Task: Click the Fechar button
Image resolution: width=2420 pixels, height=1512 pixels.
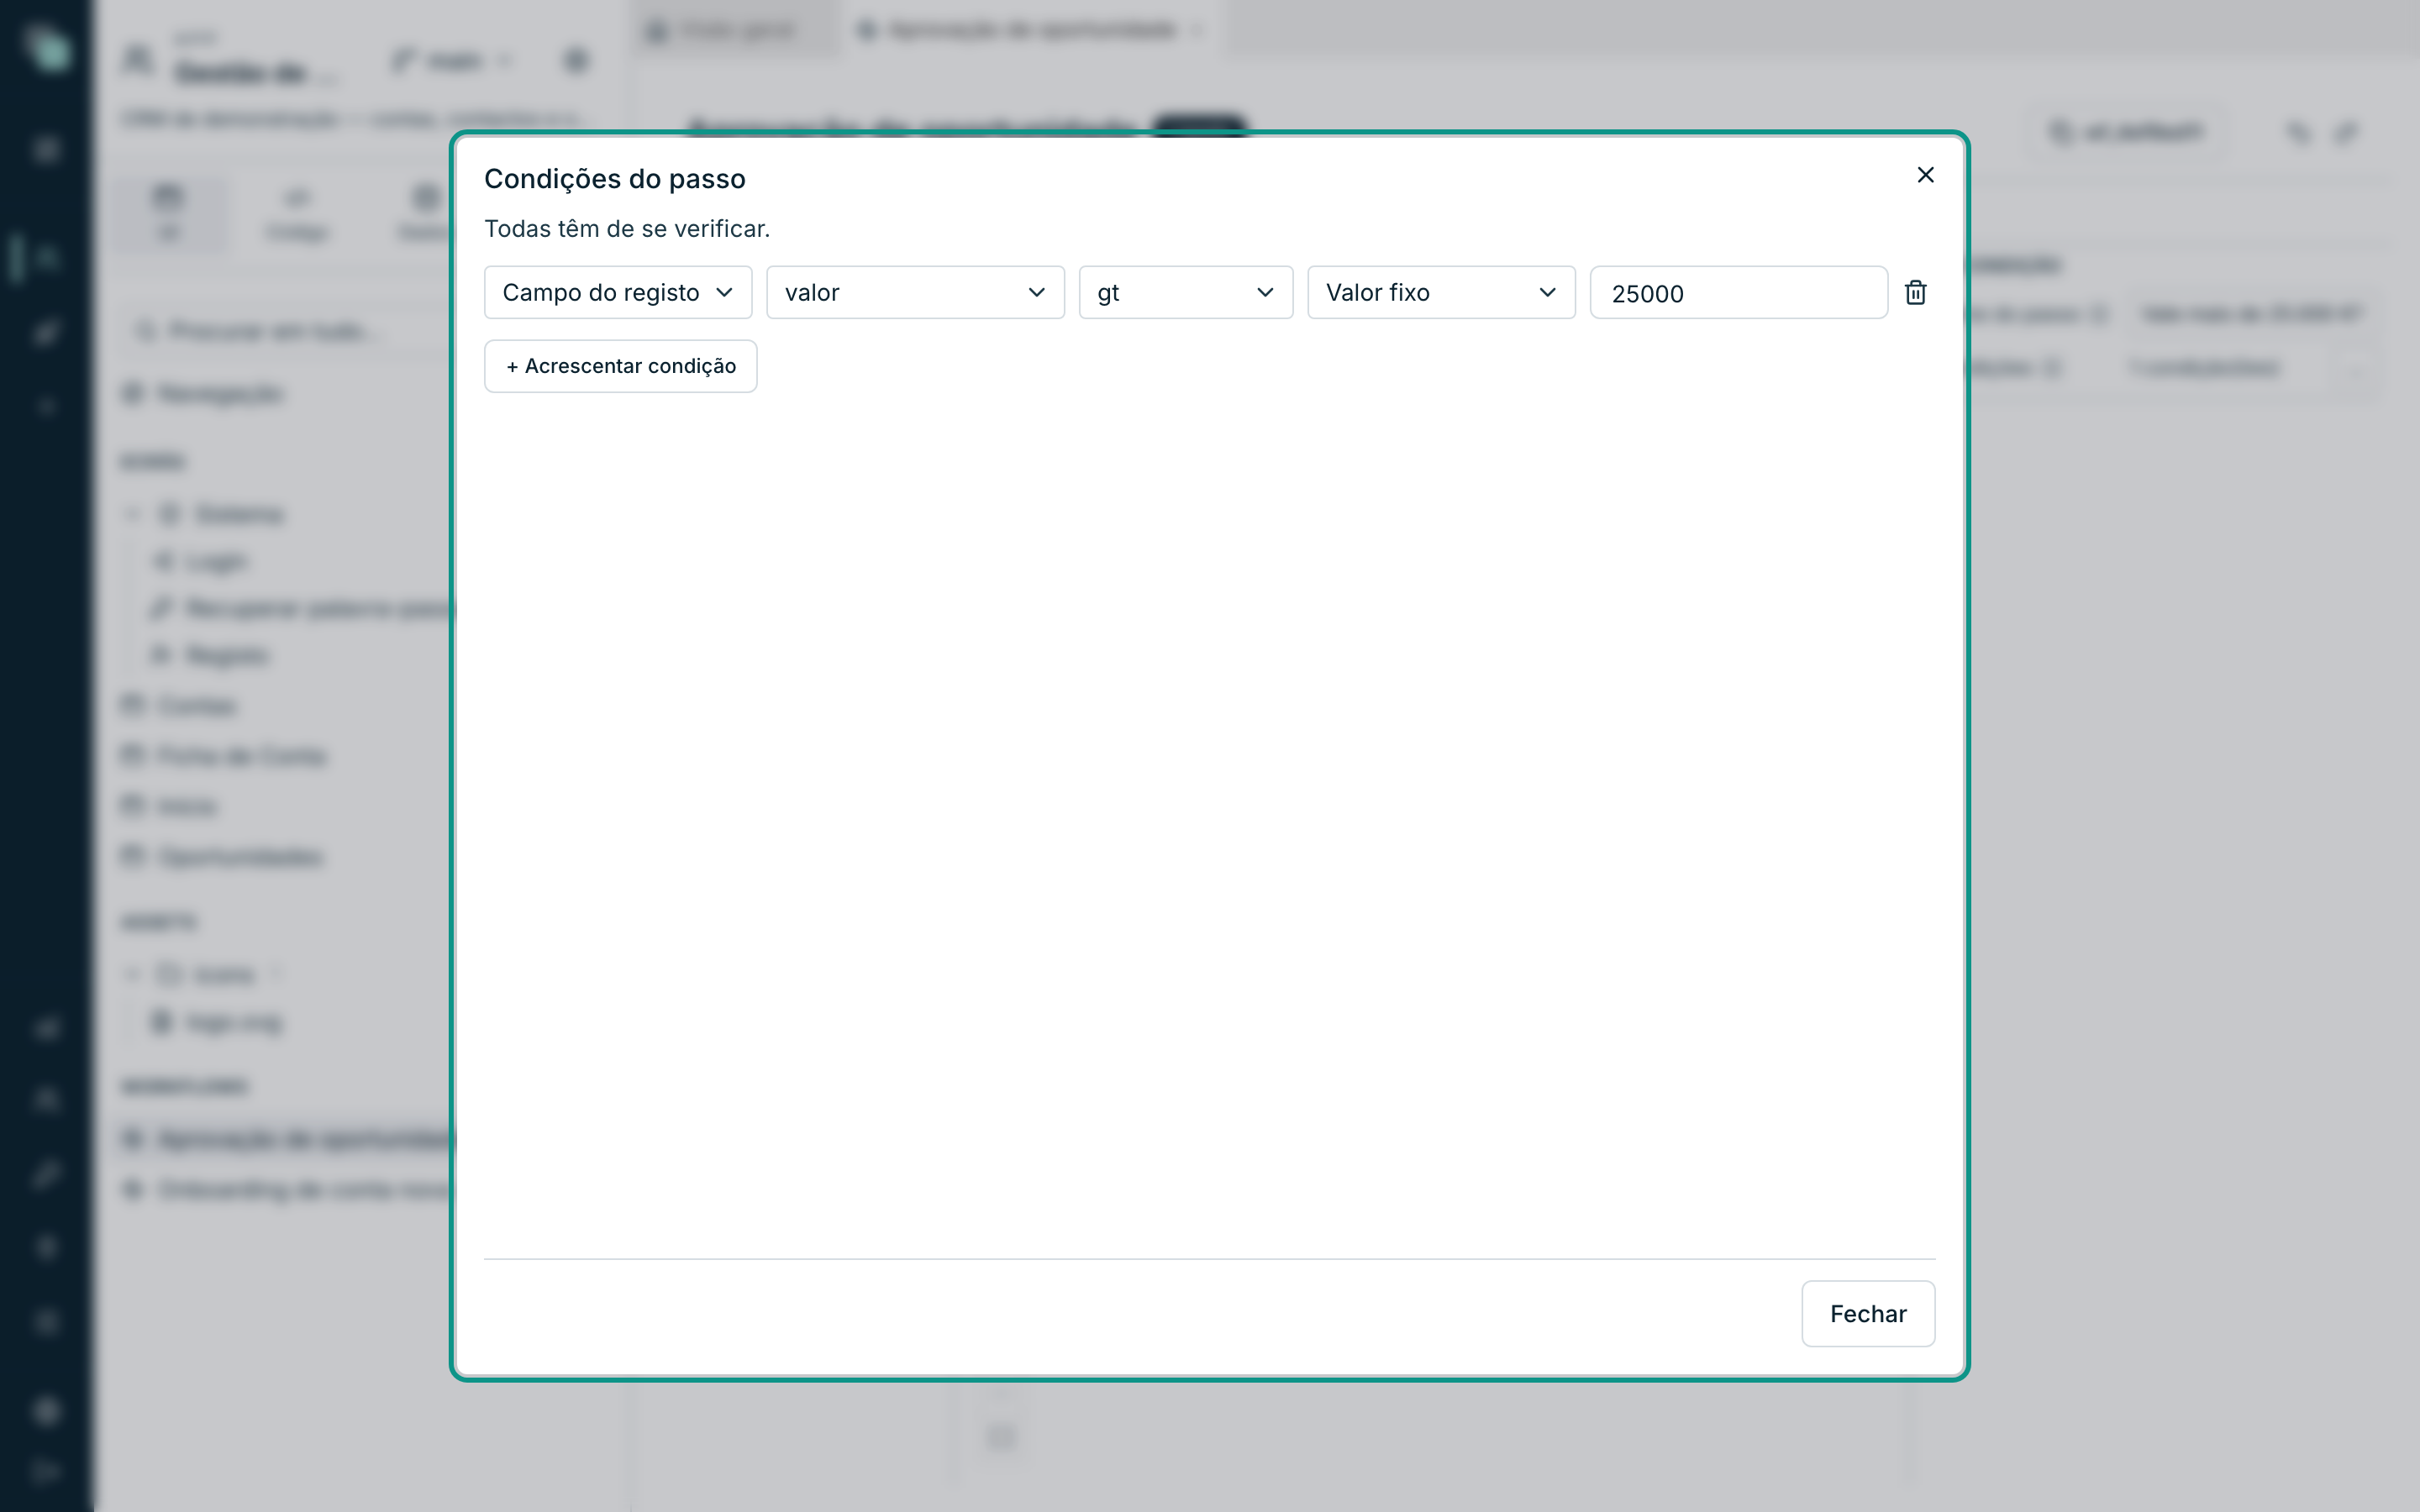Action: [1867, 1313]
